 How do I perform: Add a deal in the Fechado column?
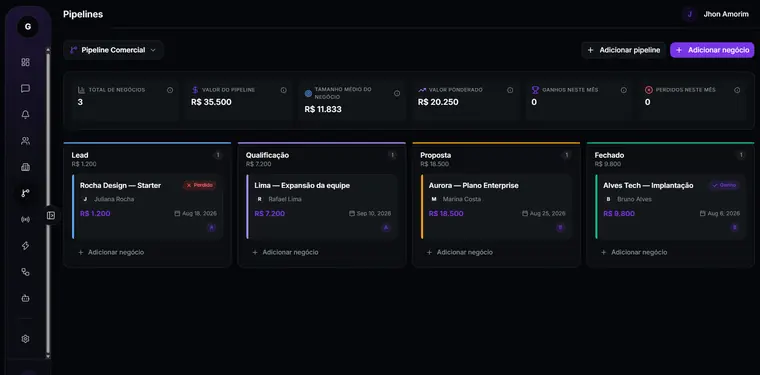[x=634, y=252]
